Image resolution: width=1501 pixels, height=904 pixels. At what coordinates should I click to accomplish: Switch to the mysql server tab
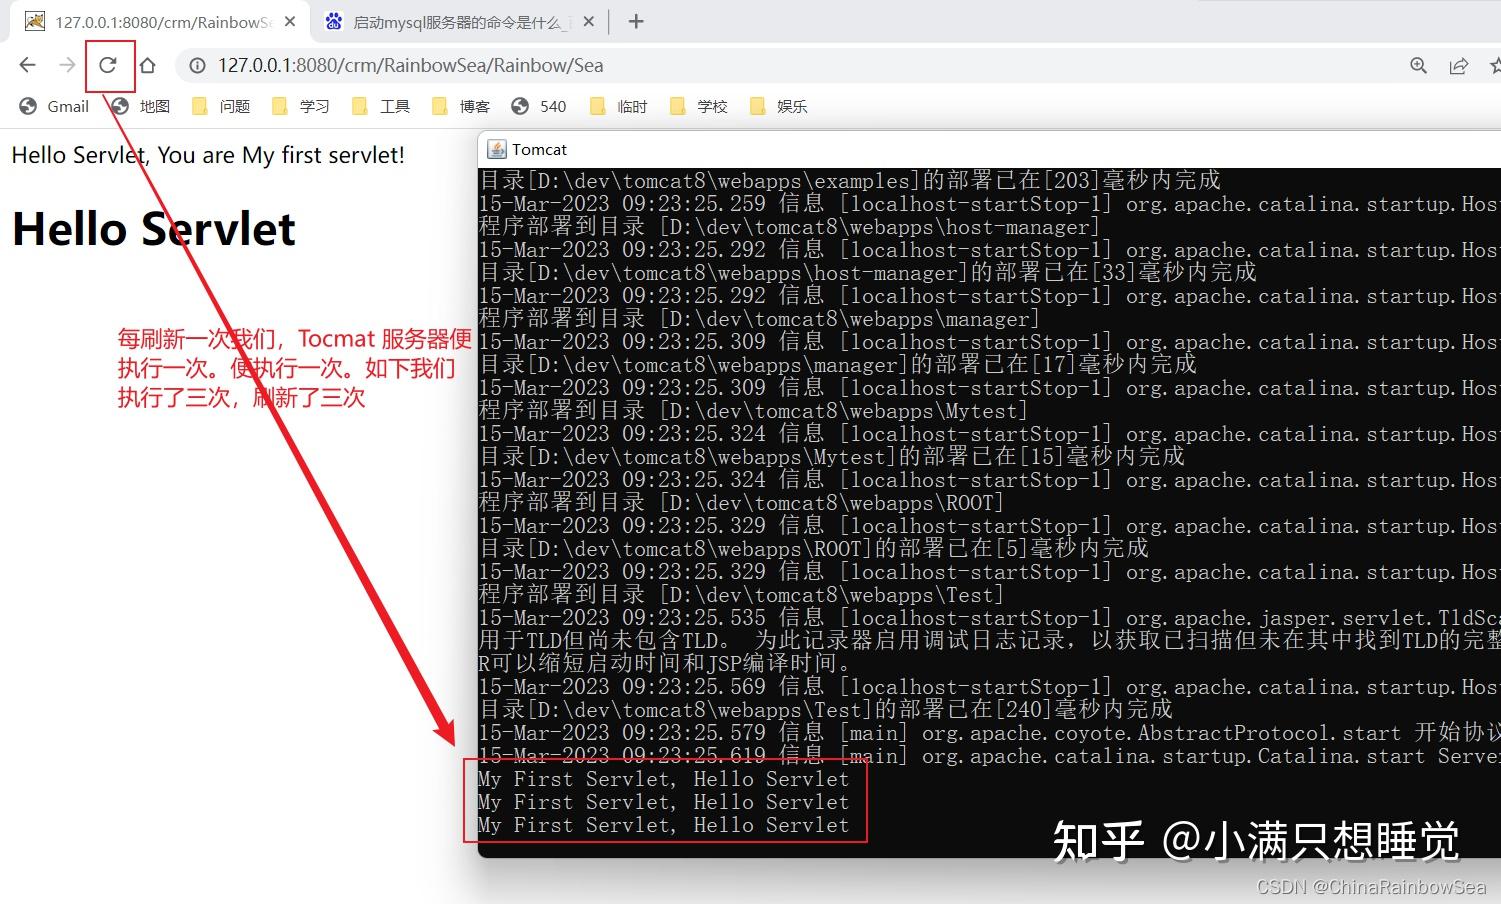452,20
